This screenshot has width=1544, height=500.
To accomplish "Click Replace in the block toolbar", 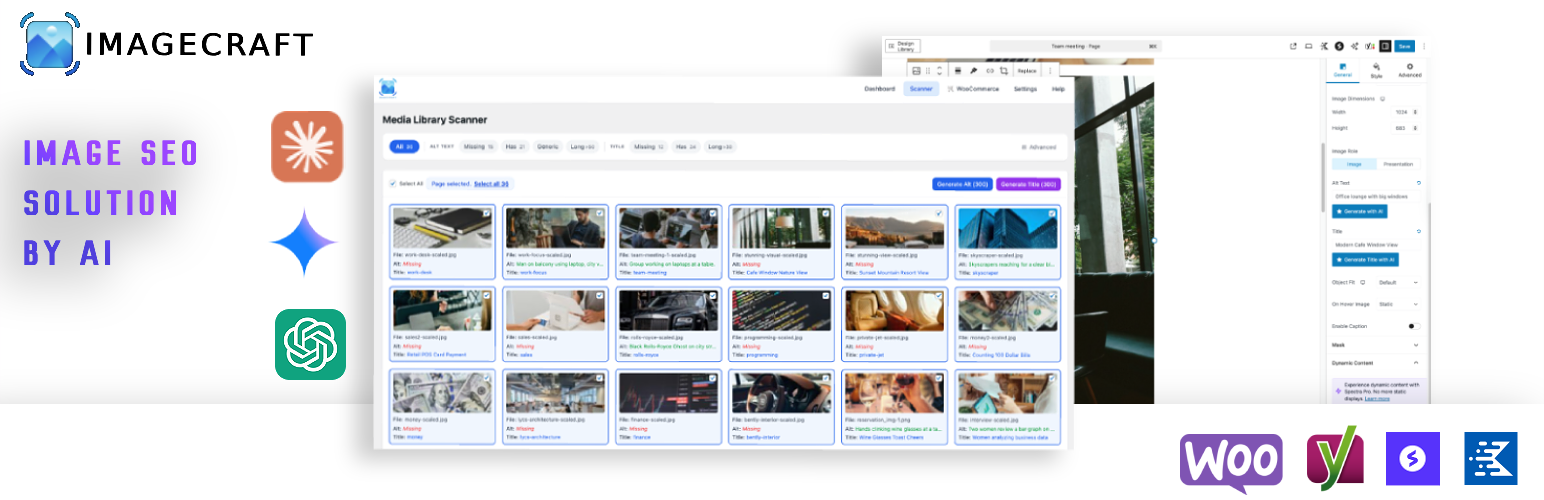I will click(x=1027, y=71).
